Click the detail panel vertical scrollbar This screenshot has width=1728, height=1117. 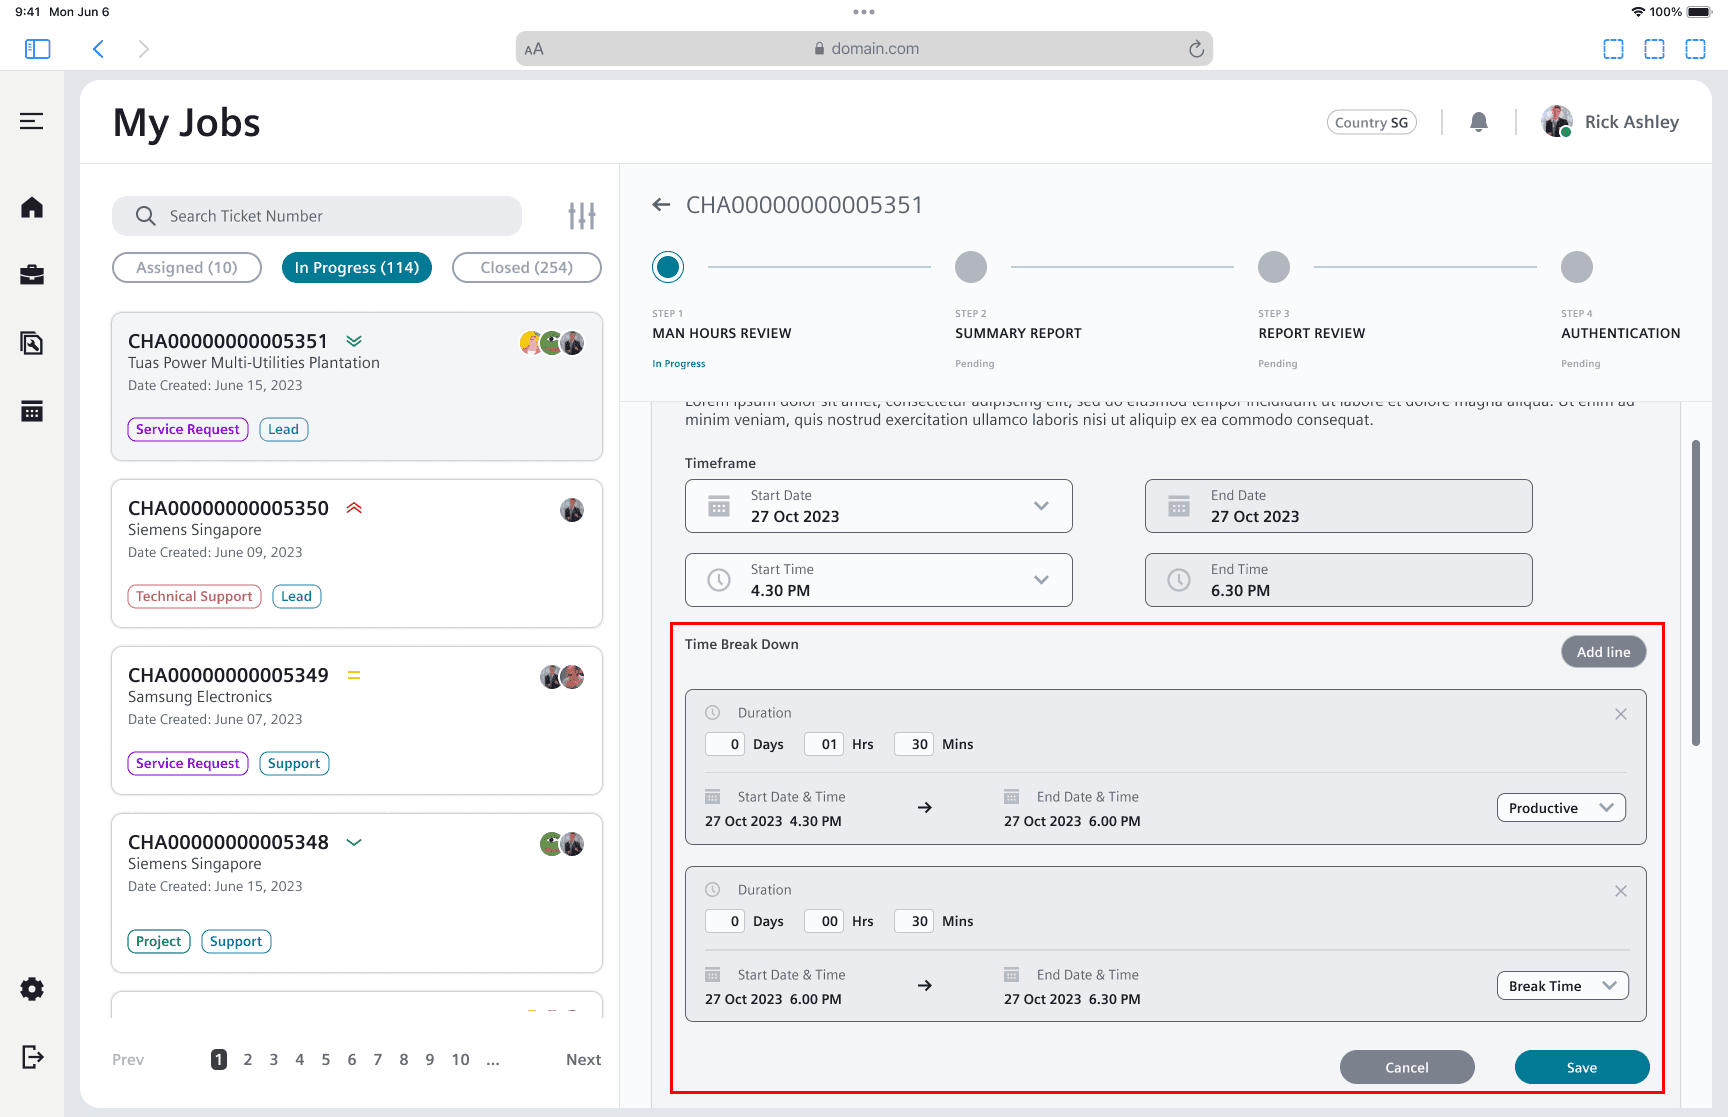pyautogui.click(x=1696, y=593)
